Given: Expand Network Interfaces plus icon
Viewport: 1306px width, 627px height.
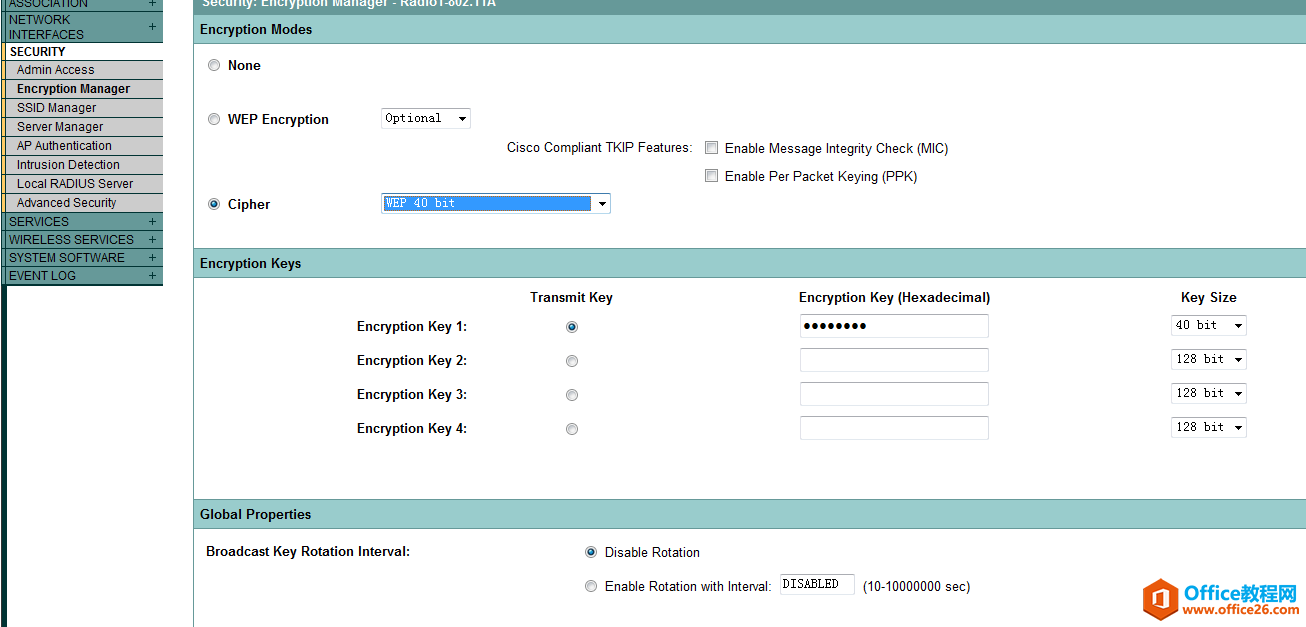Looking at the screenshot, I should [152, 27].
